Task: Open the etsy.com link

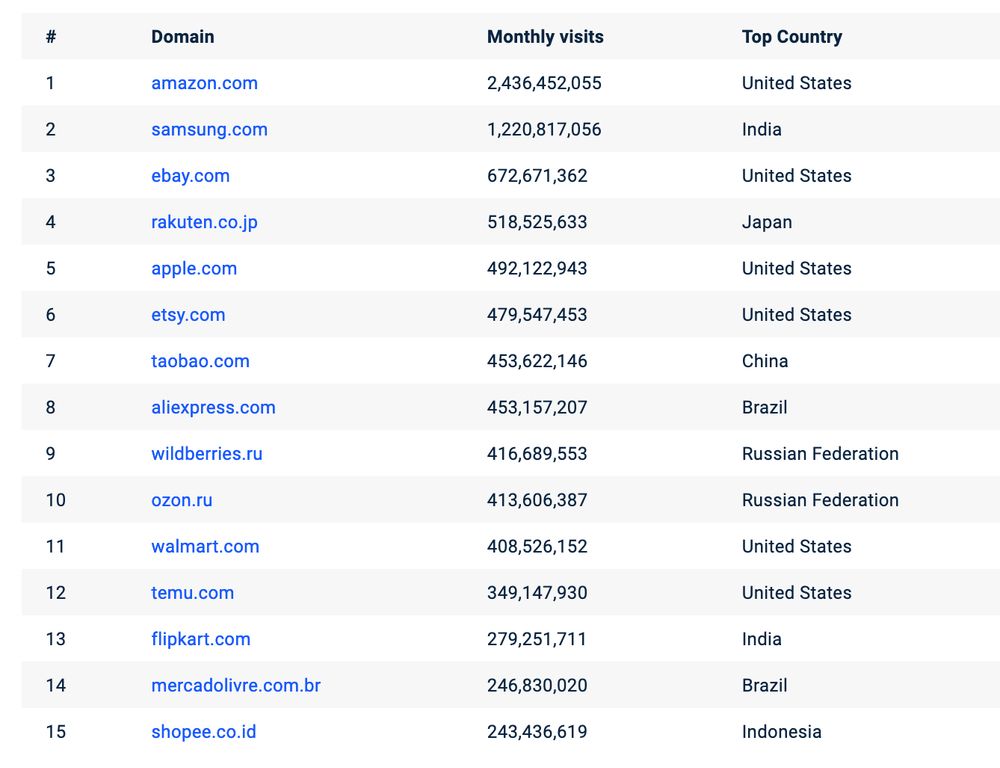Action: tap(188, 315)
